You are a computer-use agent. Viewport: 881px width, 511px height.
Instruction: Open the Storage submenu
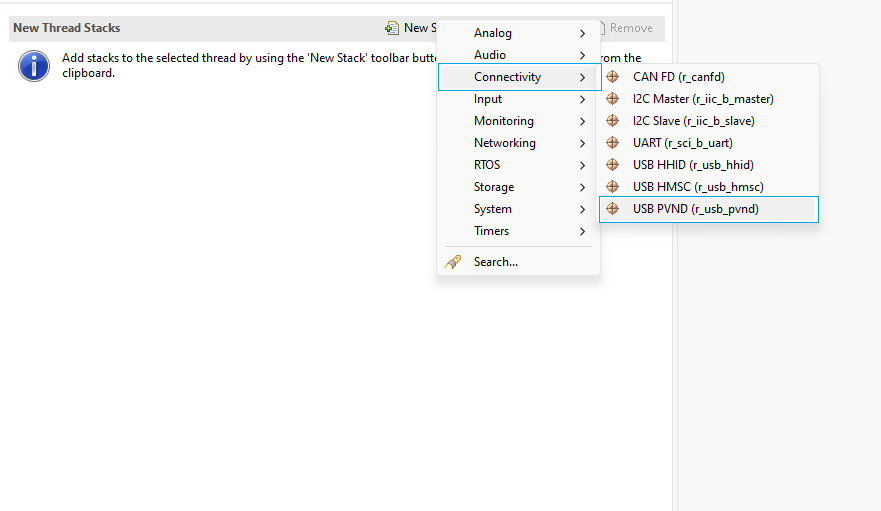(518, 187)
